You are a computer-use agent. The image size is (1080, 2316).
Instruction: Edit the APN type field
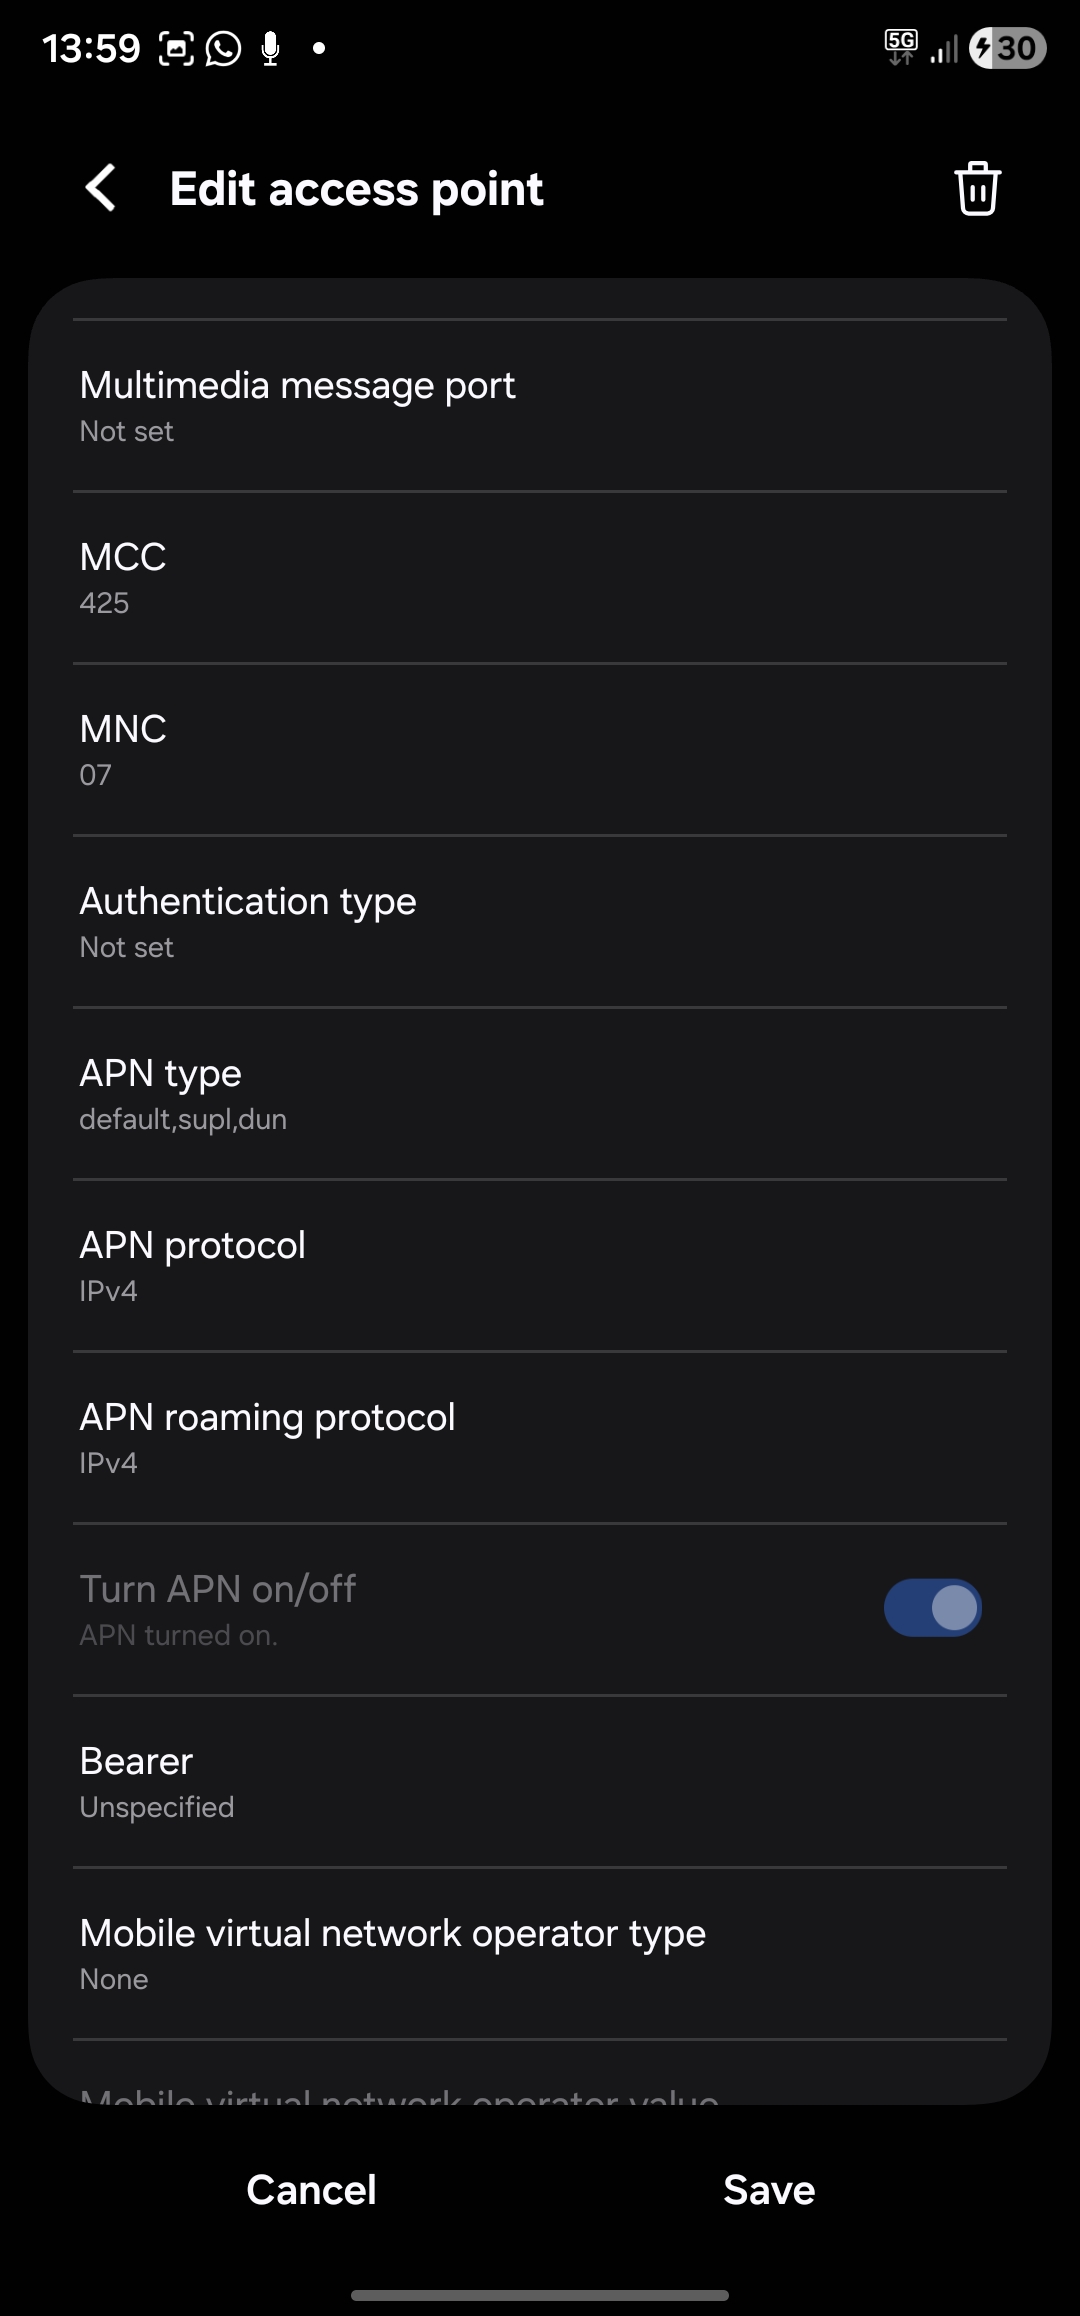540,1093
